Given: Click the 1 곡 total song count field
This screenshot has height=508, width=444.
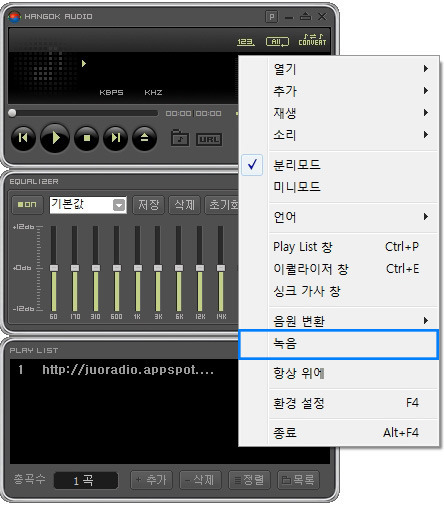Looking at the screenshot, I should [x=86, y=480].
